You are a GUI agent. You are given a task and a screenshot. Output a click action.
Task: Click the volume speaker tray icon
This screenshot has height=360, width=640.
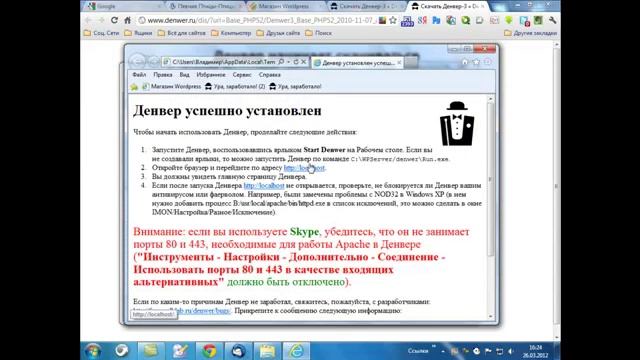point(510,351)
